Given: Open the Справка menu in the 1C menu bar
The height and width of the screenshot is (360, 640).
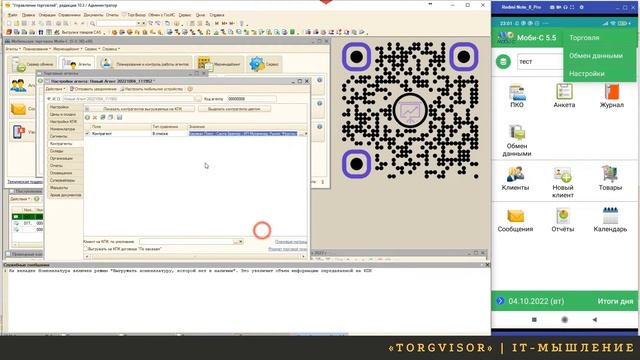Looking at the screenshot, I should tap(216, 15).
